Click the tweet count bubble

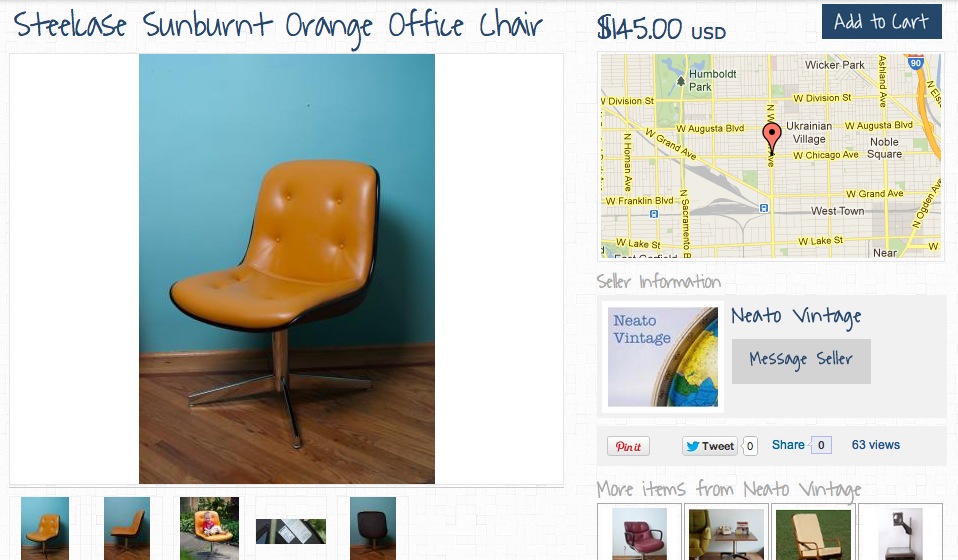point(750,446)
